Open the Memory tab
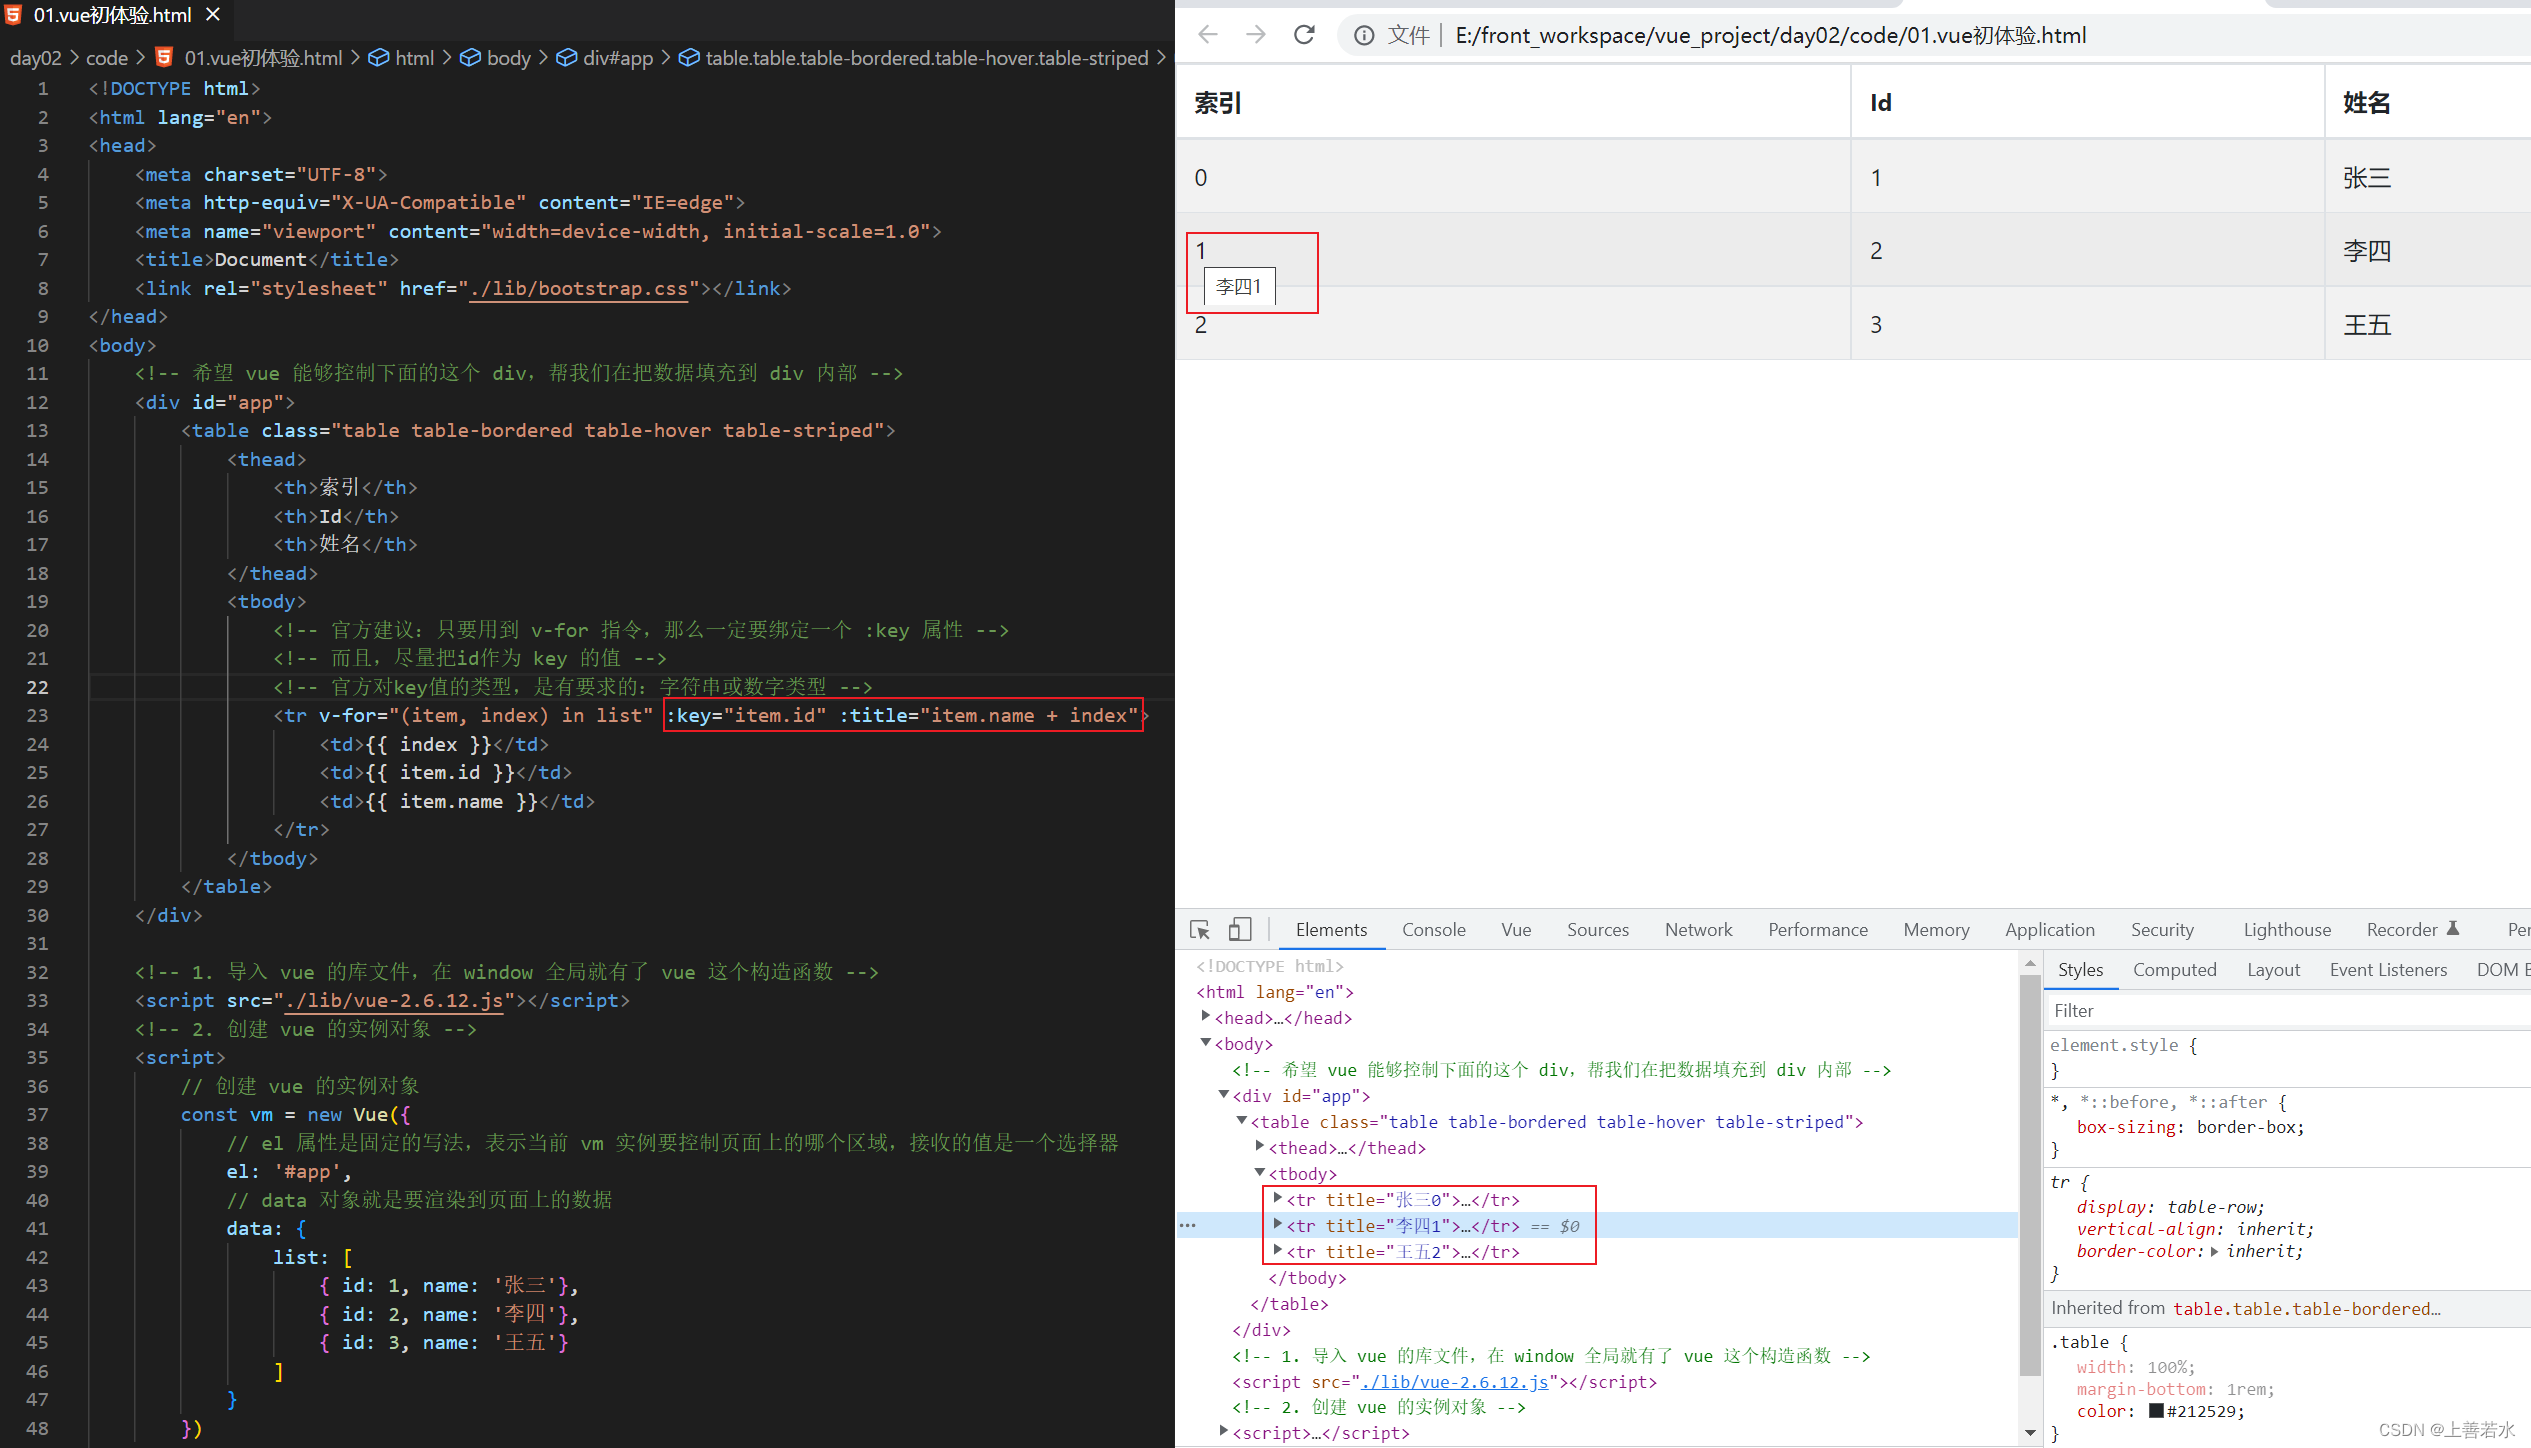The height and width of the screenshot is (1448, 2531). 1936,930
